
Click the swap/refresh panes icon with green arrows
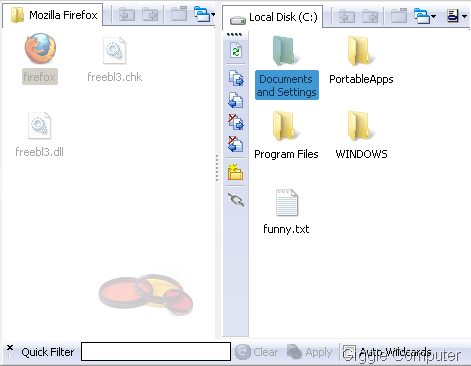point(236,51)
